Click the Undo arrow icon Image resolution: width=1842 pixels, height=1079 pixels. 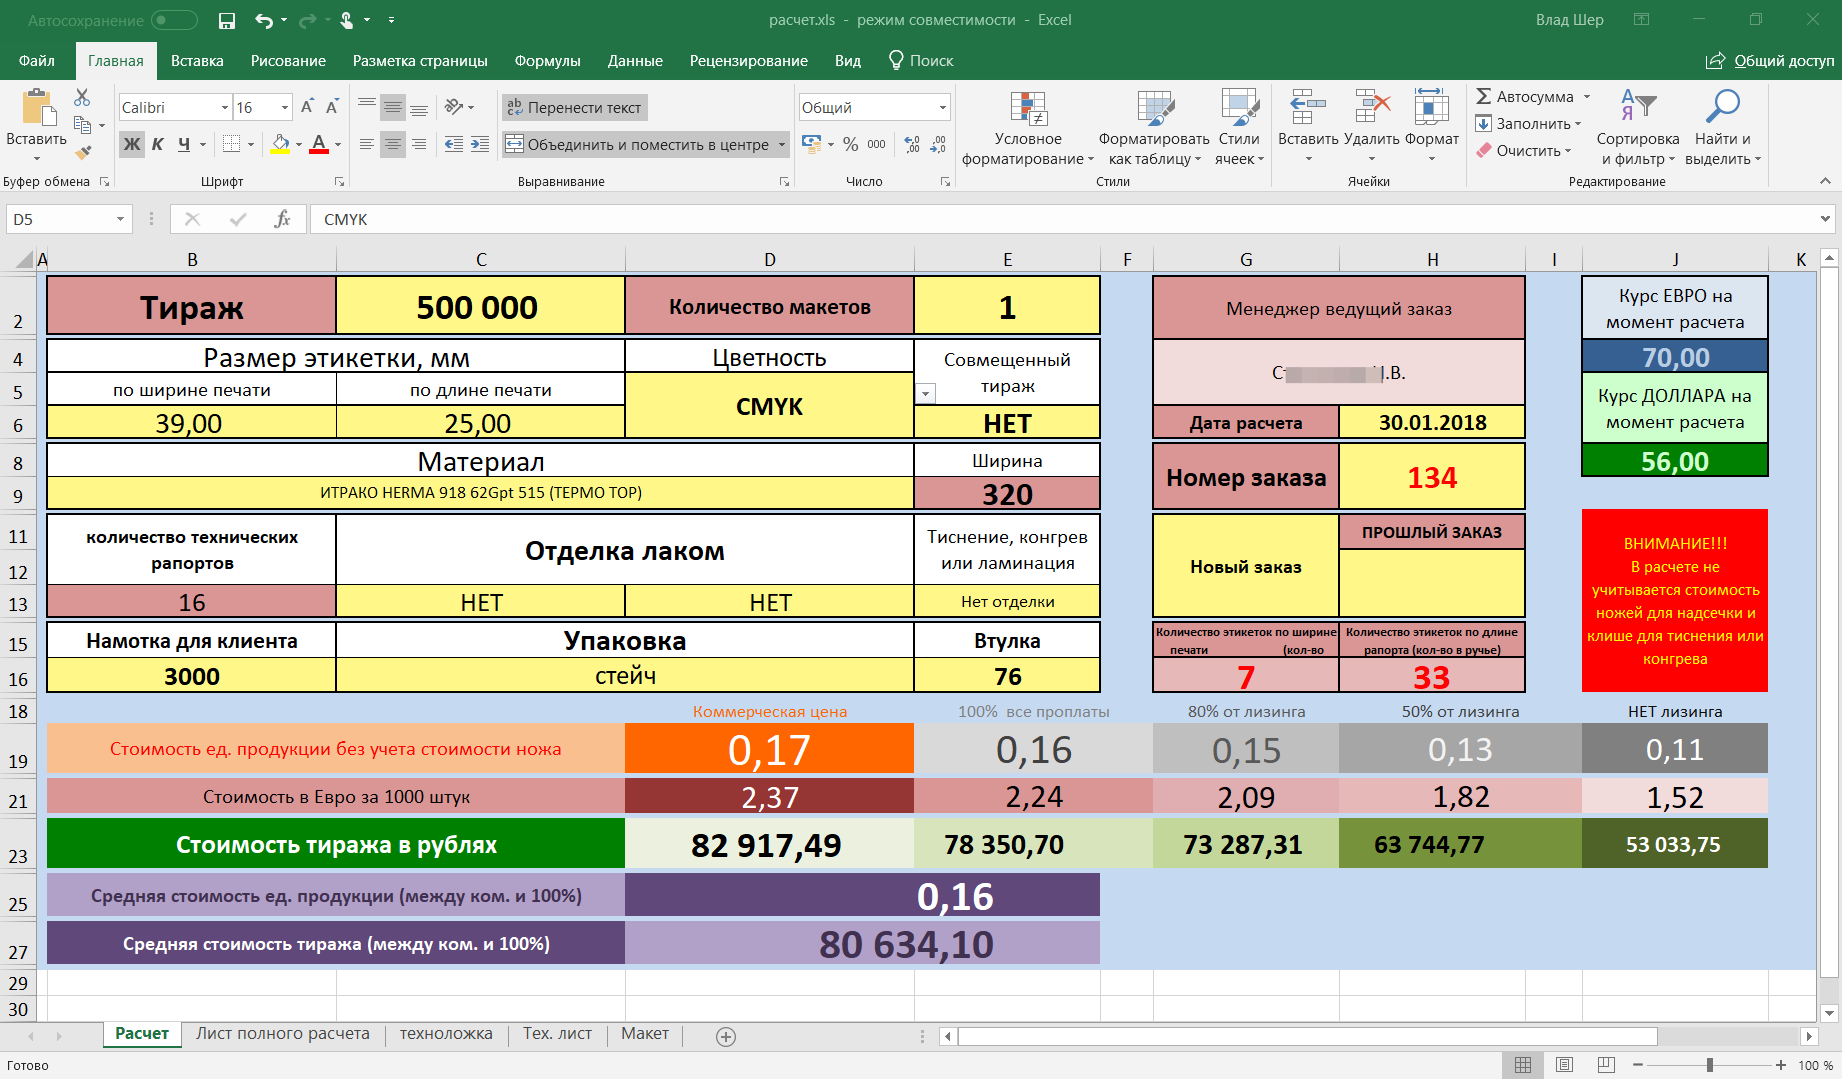pyautogui.click(x=264, y=20)
